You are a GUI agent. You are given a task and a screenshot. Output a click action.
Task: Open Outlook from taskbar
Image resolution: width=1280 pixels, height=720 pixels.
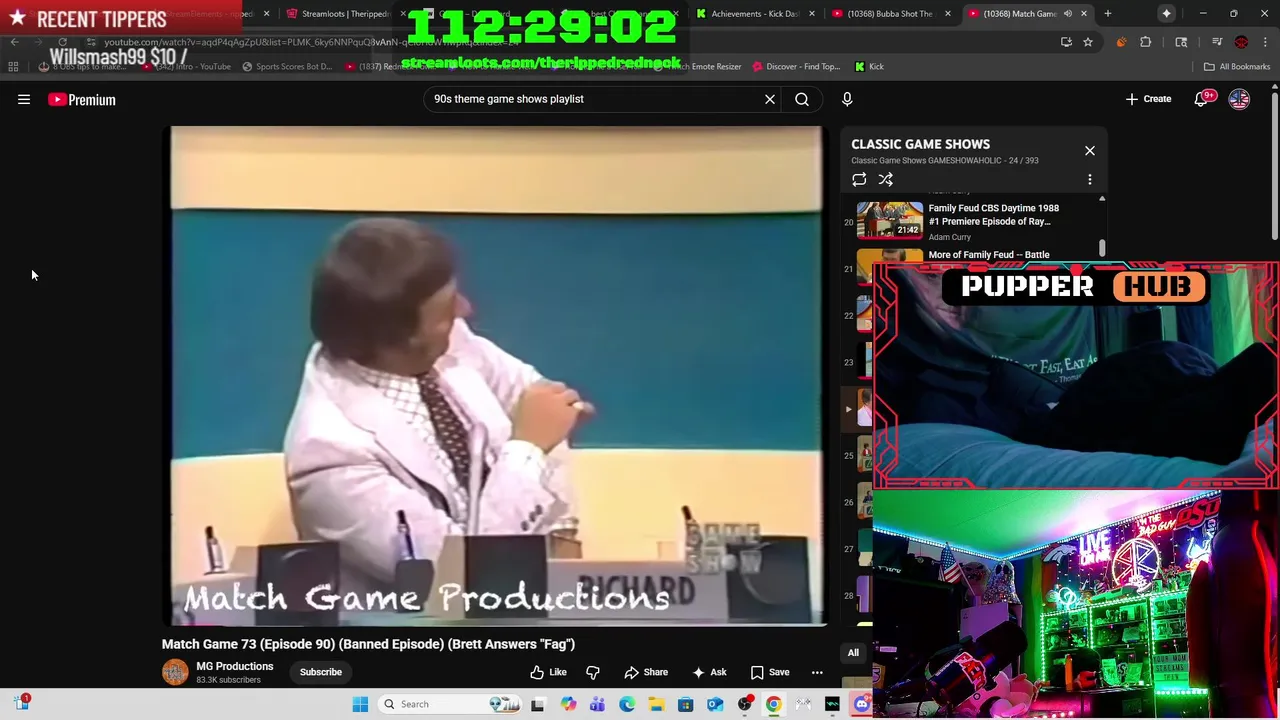(715, 704)
